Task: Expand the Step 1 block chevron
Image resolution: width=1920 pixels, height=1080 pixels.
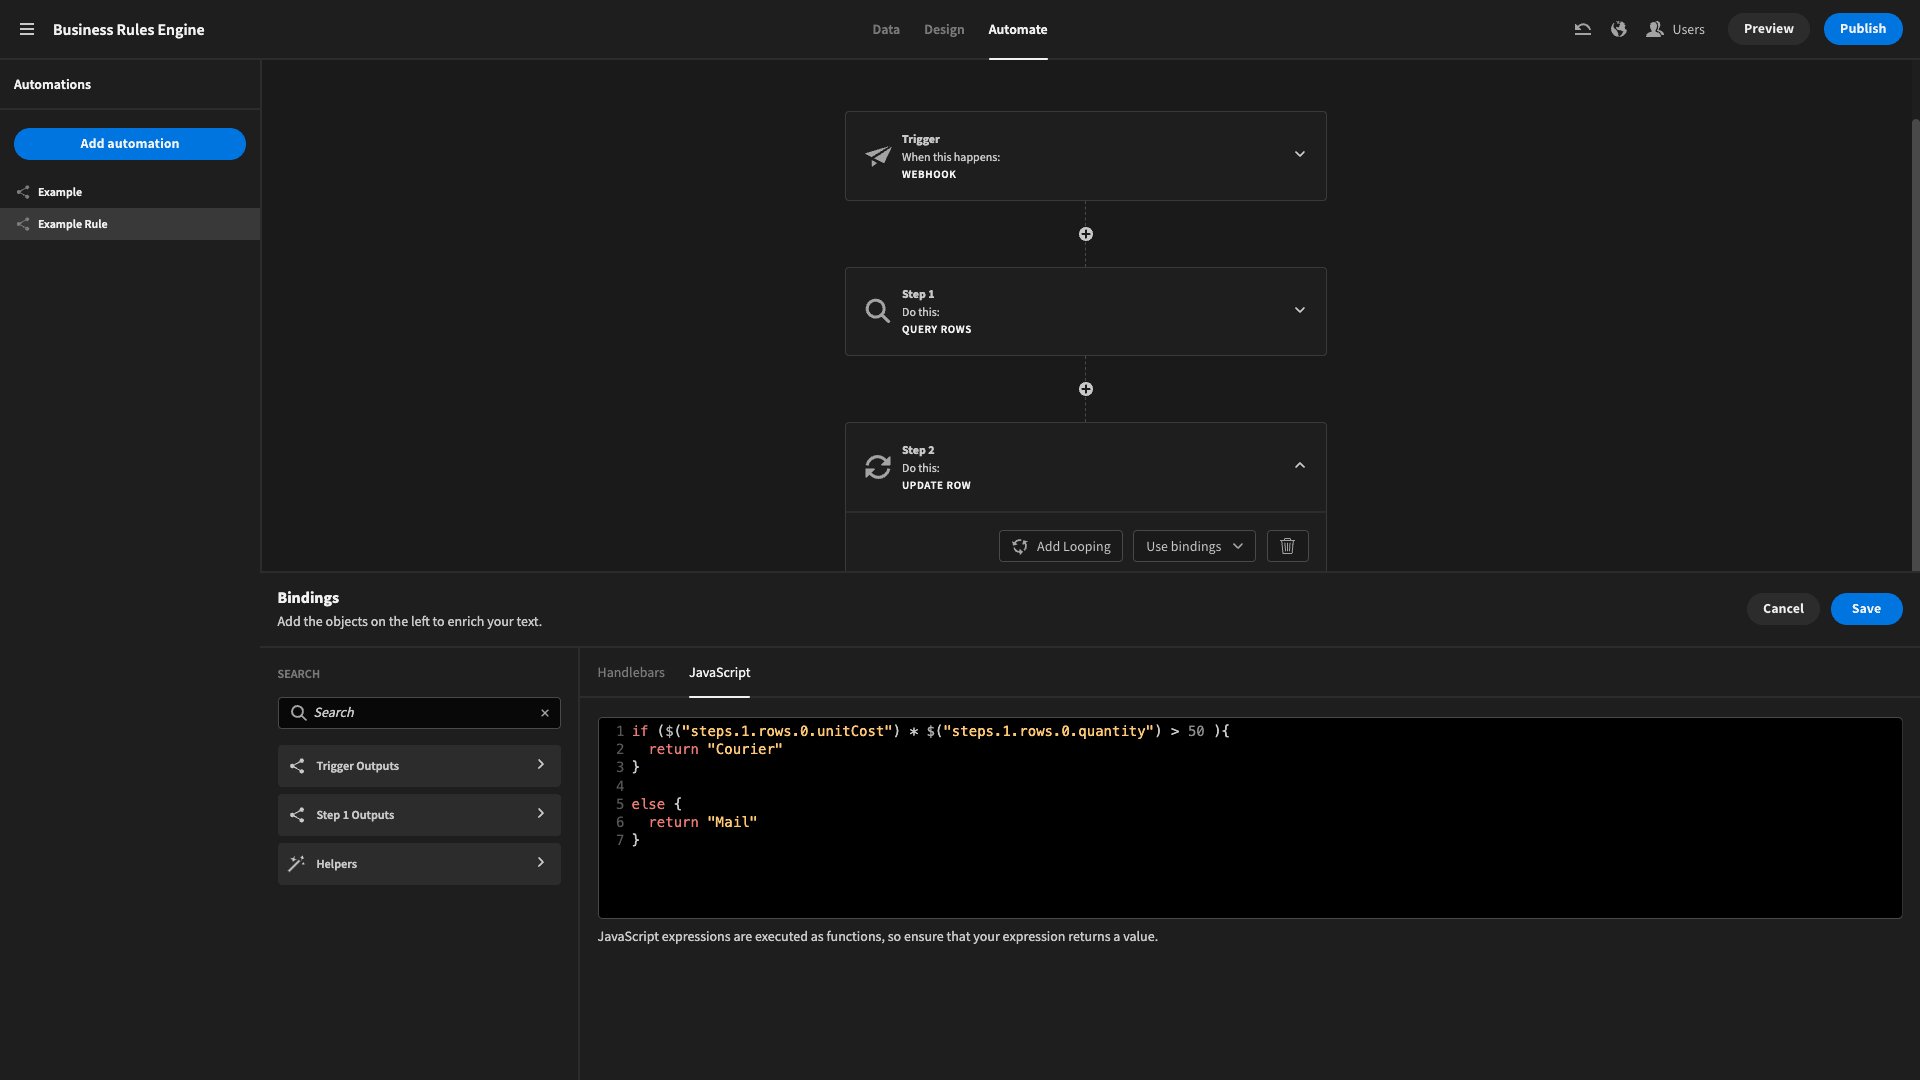Action: [1299, 310]
